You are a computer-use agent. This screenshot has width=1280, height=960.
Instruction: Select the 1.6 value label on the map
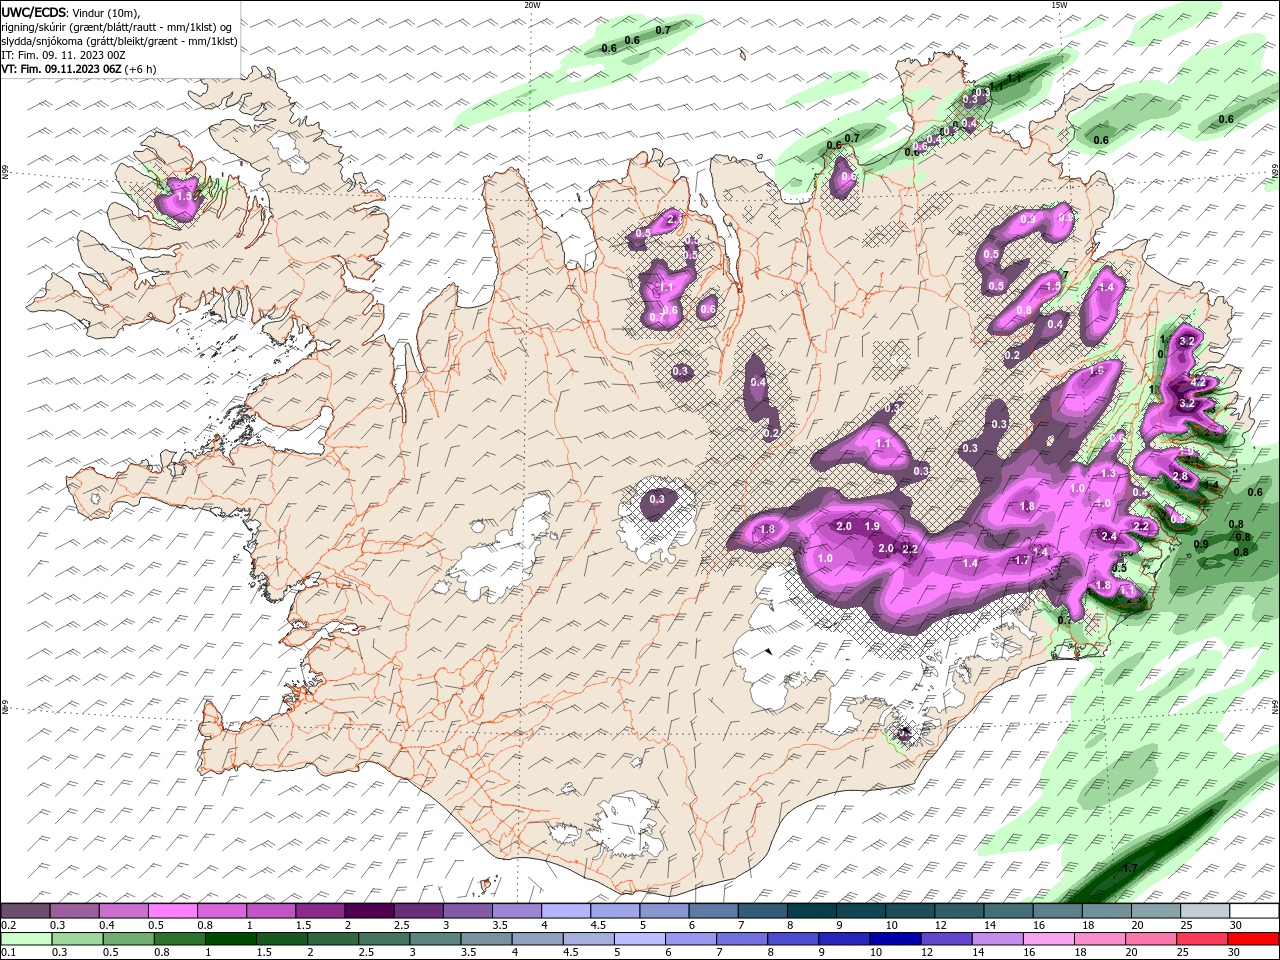tap(1096, 371)
